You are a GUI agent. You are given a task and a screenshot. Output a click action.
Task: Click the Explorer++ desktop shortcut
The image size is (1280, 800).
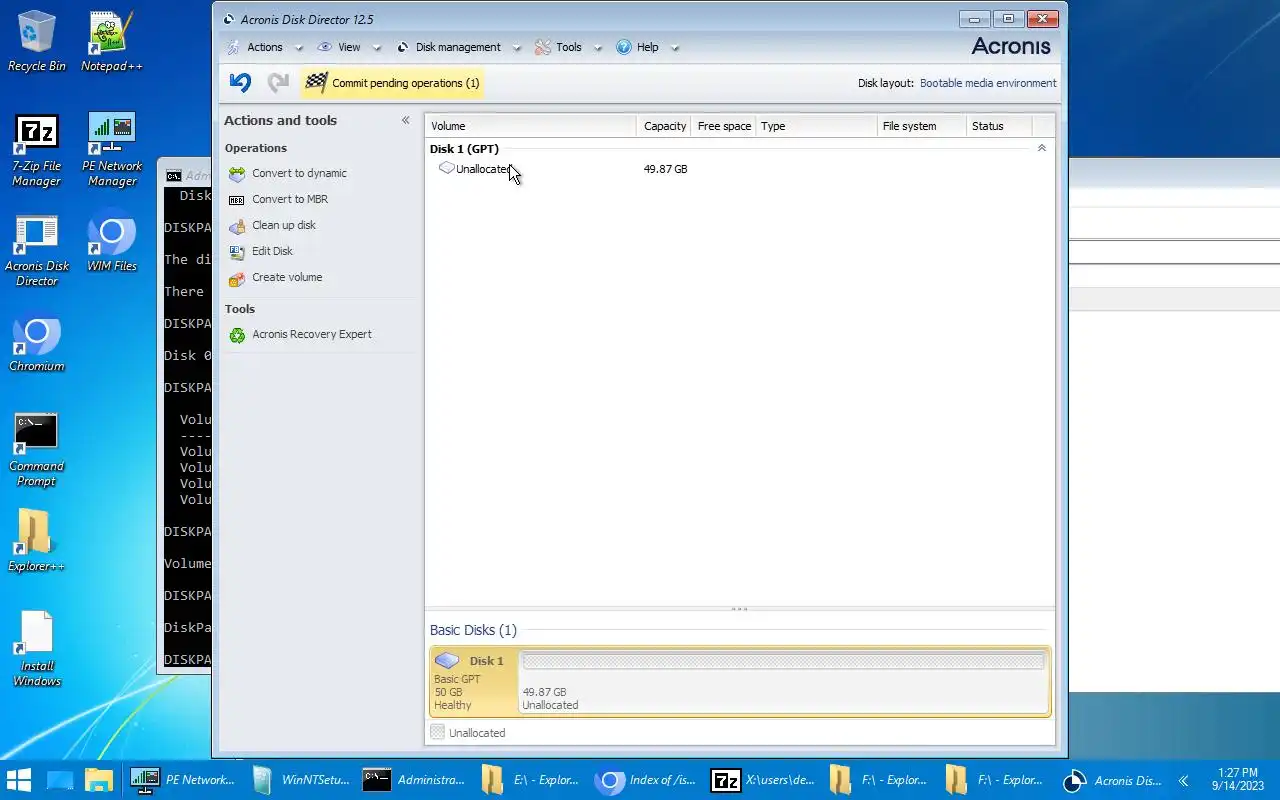[x=37, y=541]
